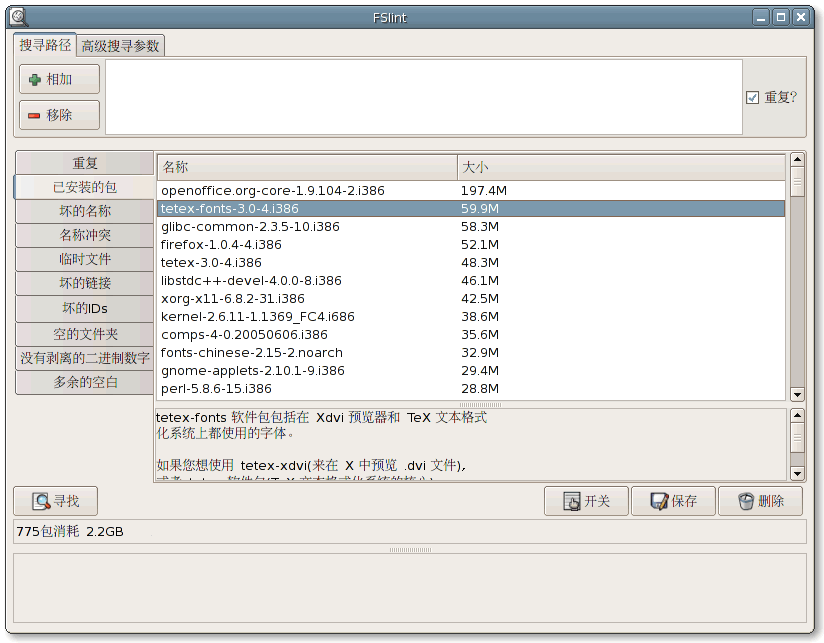Click the magnifier Find (寻找) icon
824x643 pixels.
40,501
